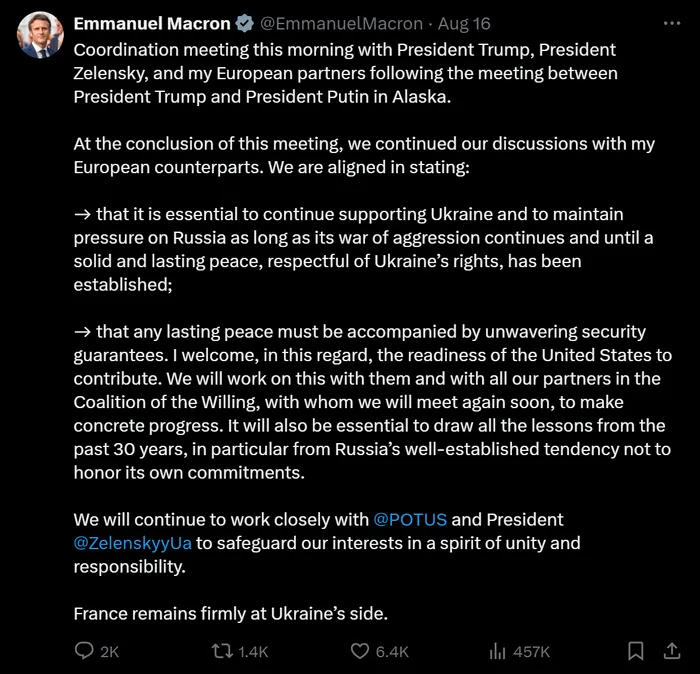Click the line 'France remains firmly at Ukraine's side'
This screenshot has height=674, width=700.
230,613
